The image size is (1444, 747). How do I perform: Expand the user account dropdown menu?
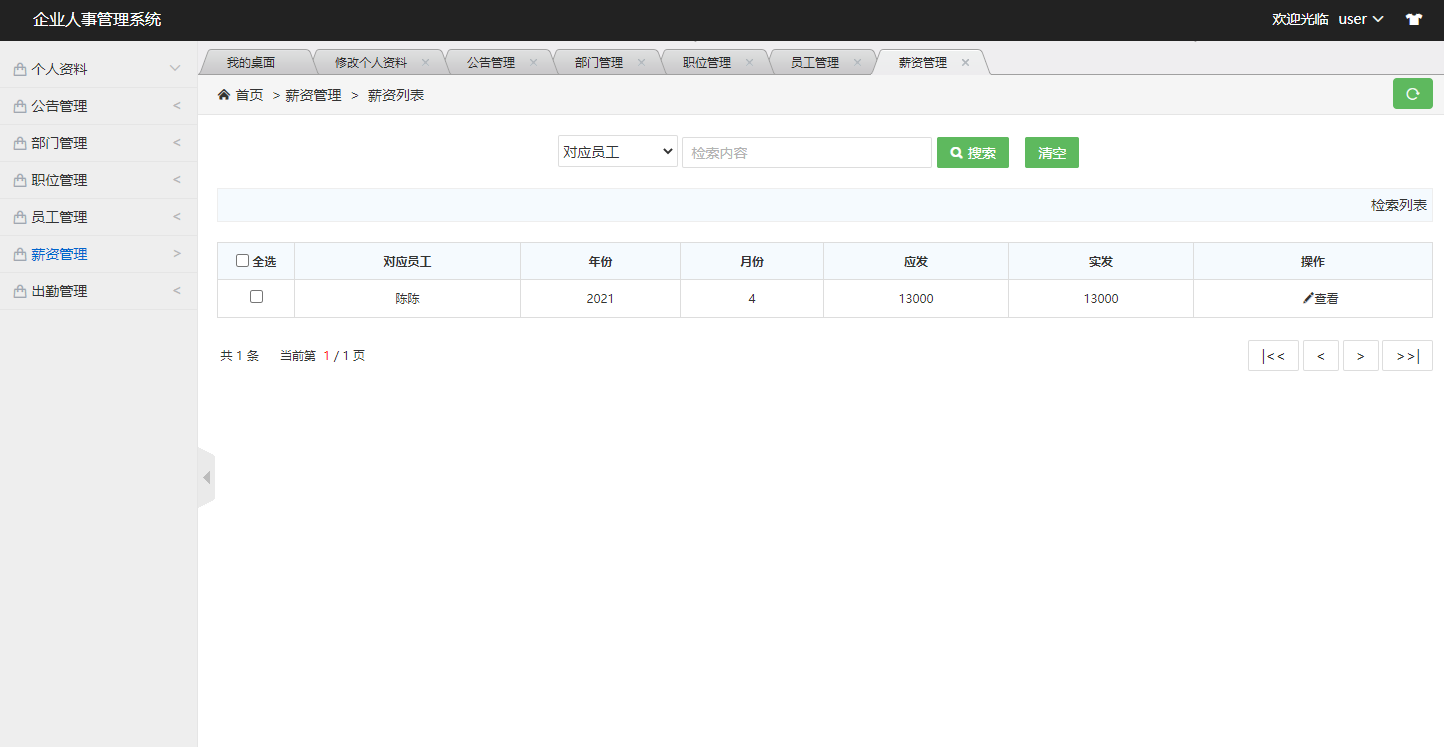coord(1361,18)
